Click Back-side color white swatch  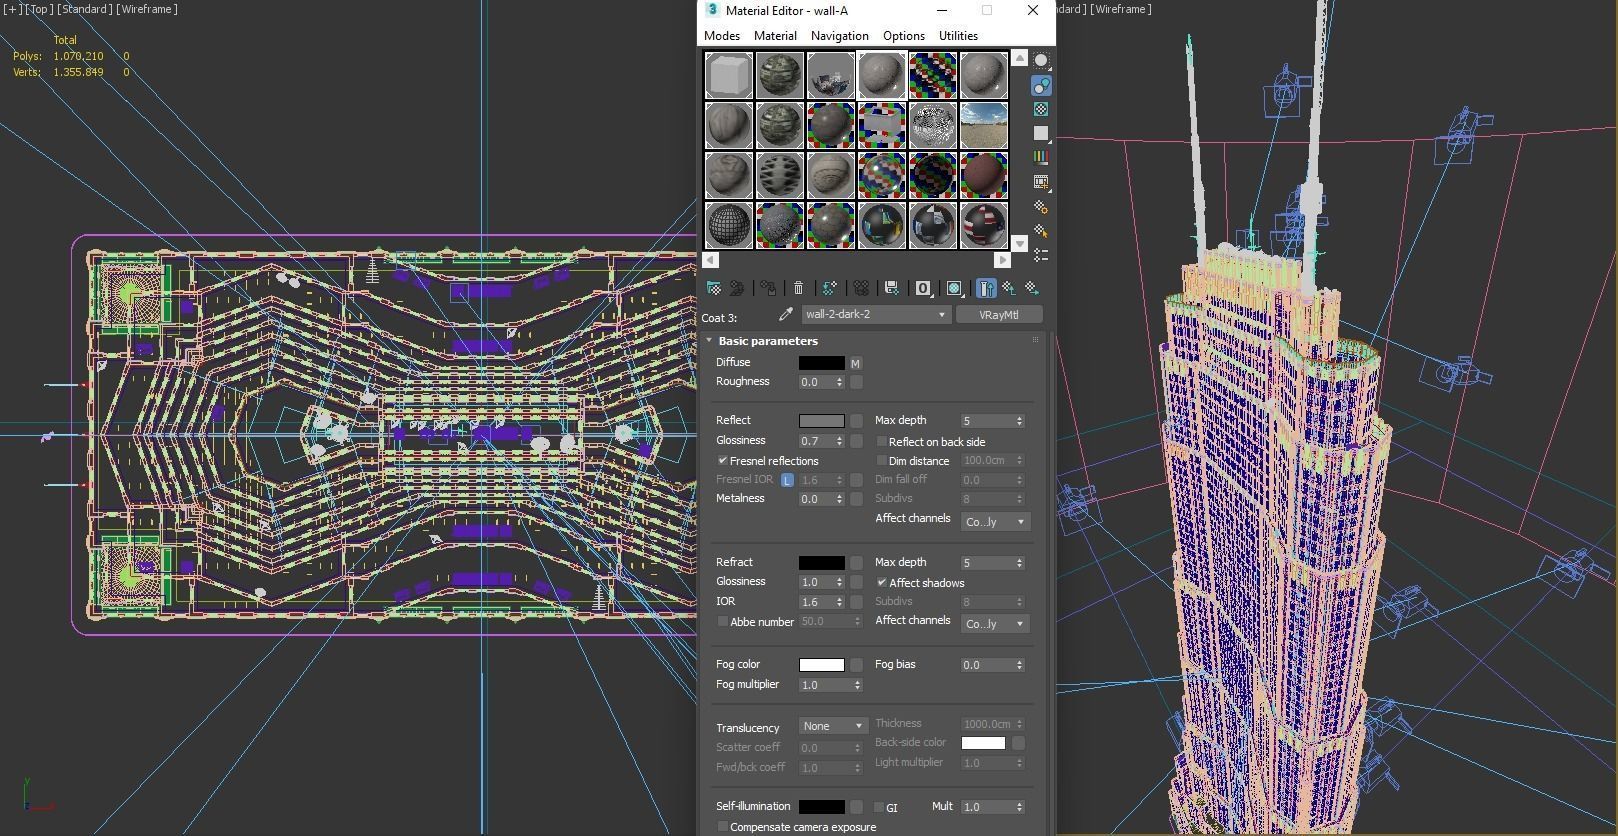[983, 743]
